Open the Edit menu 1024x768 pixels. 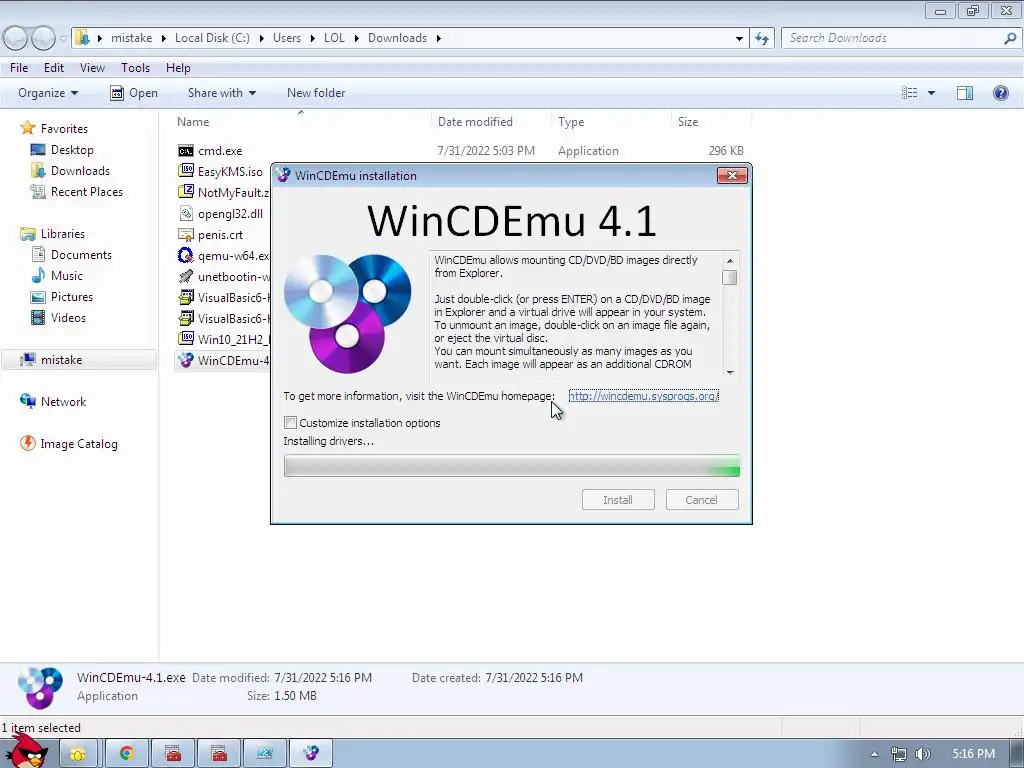54,67
